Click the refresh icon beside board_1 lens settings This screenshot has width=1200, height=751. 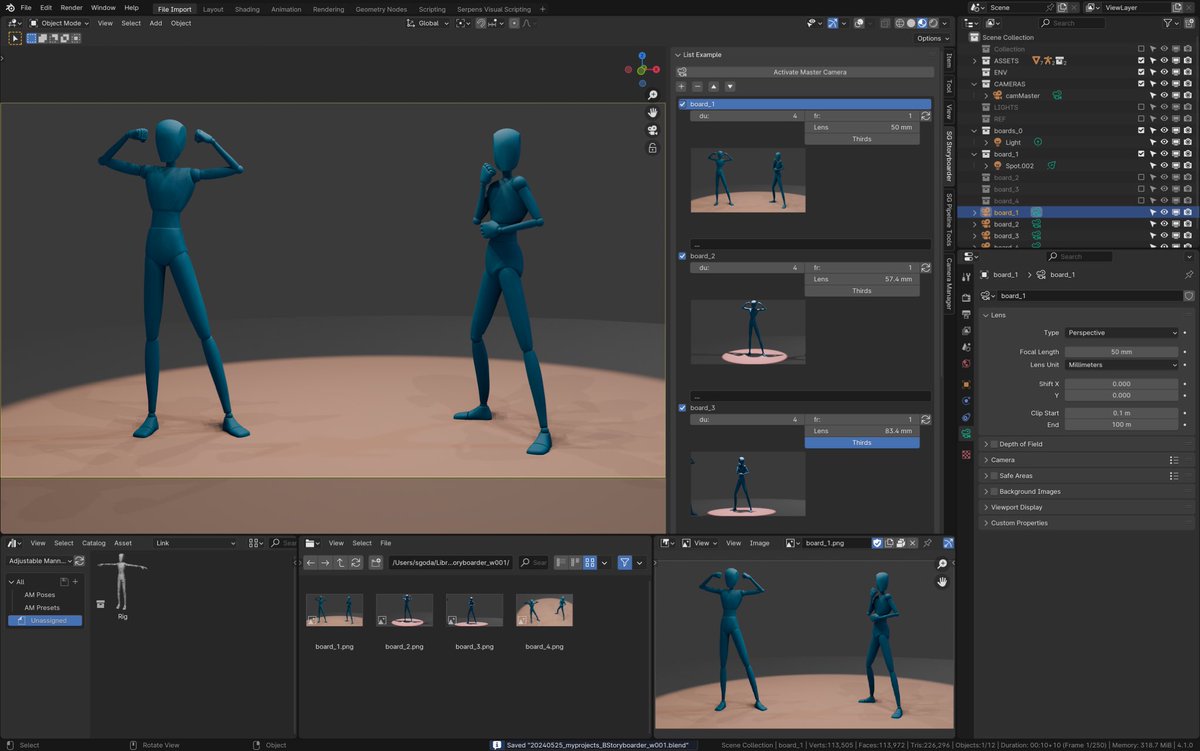pos(925,116)
